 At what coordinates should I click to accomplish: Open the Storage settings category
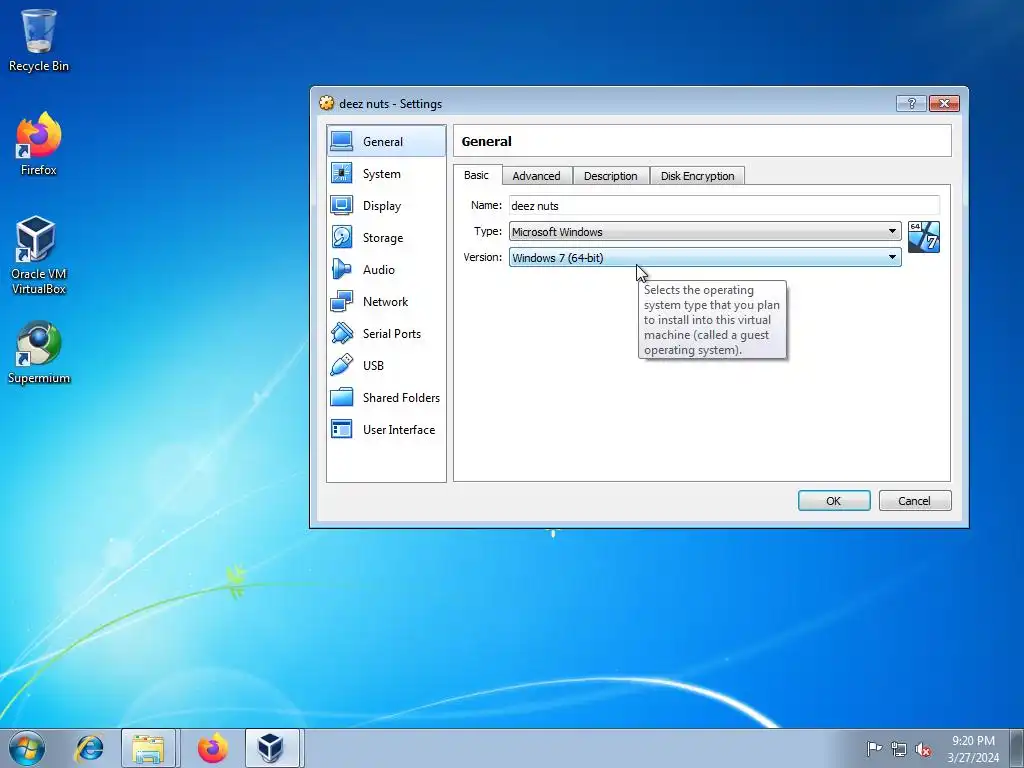pyautogui.click(x=386, y=238)
